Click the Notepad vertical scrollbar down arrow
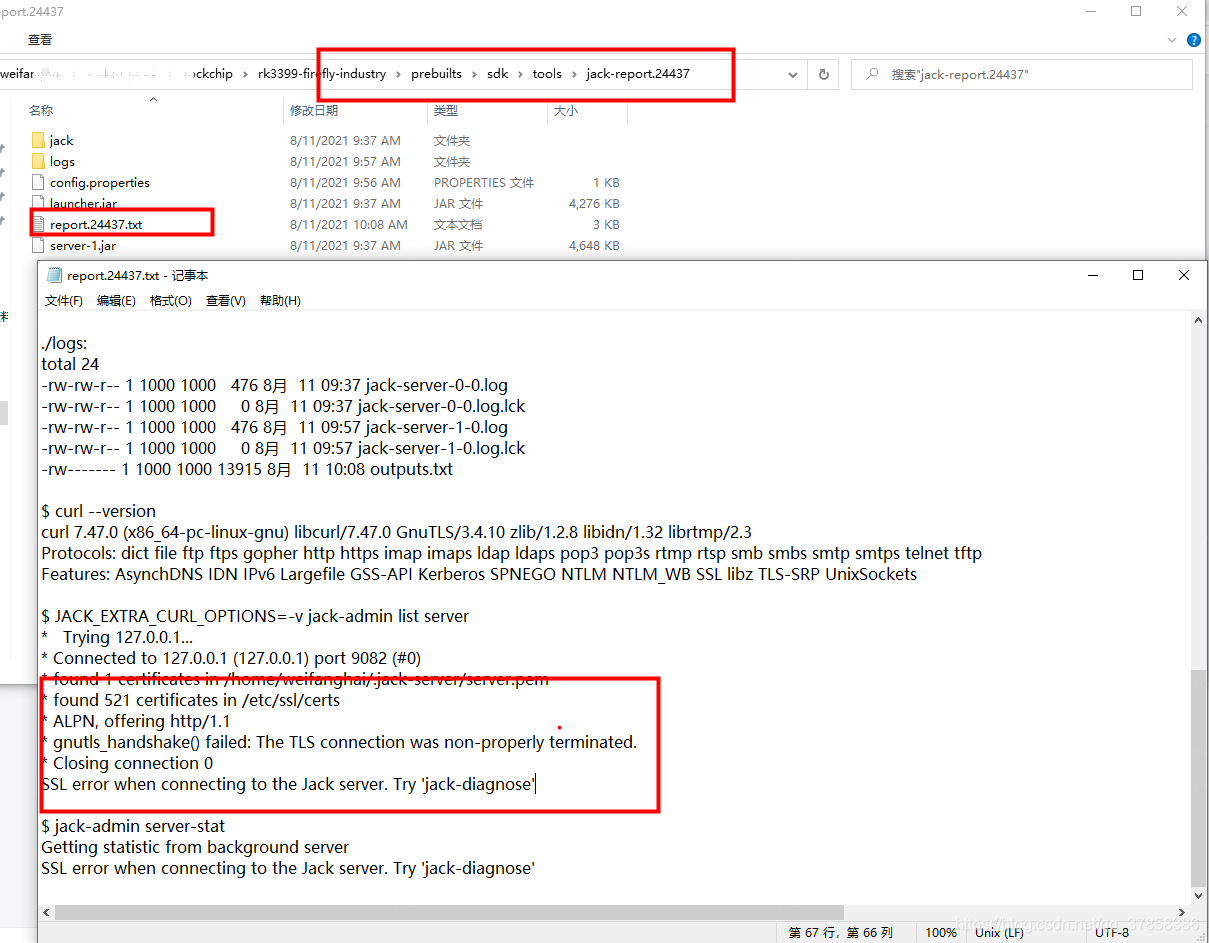This screenshot has width=1209, height=943. (x=1198, y=895)
